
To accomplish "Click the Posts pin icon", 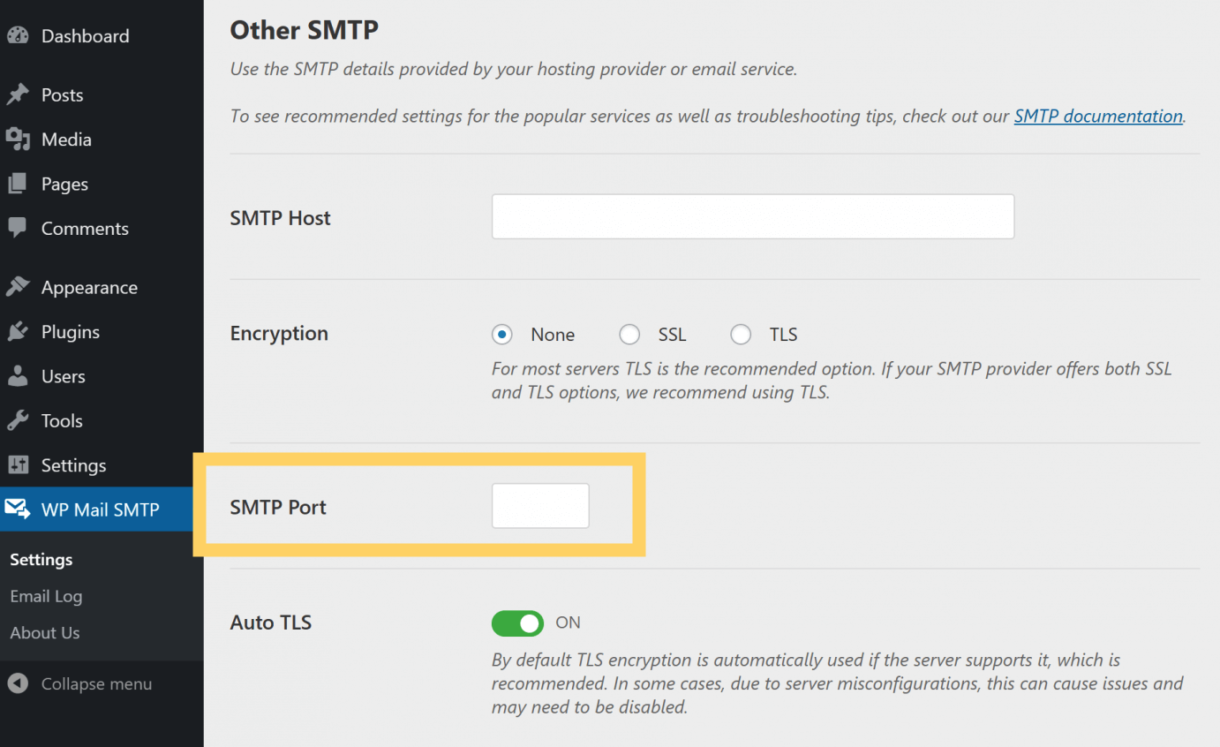I will (20, 94).
